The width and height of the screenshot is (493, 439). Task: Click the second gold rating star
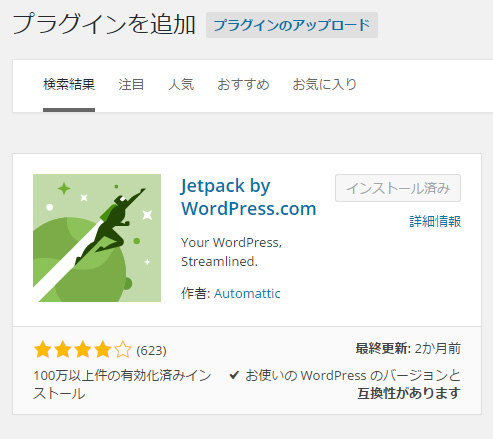pos(63,350)
